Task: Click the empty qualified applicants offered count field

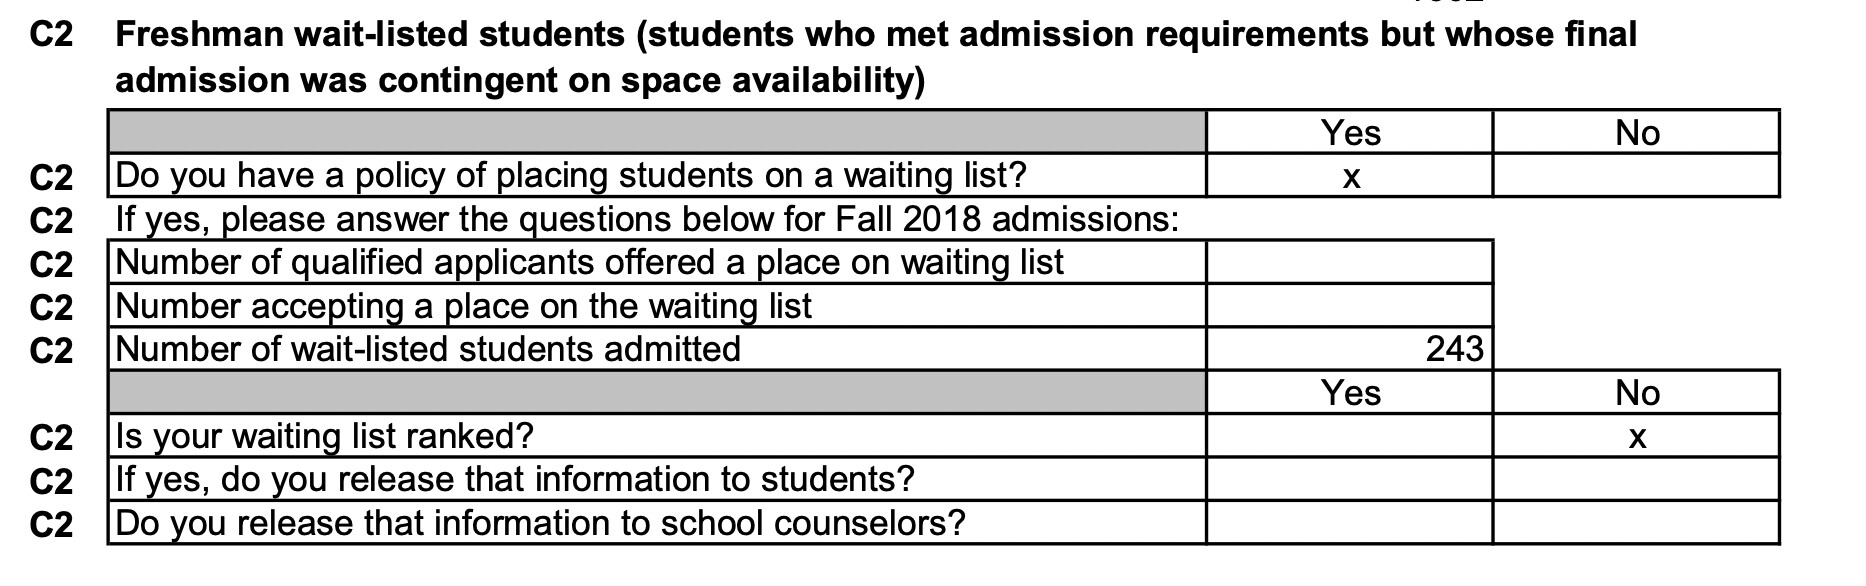Action: pyautogui.click(x=1349, y=262)
